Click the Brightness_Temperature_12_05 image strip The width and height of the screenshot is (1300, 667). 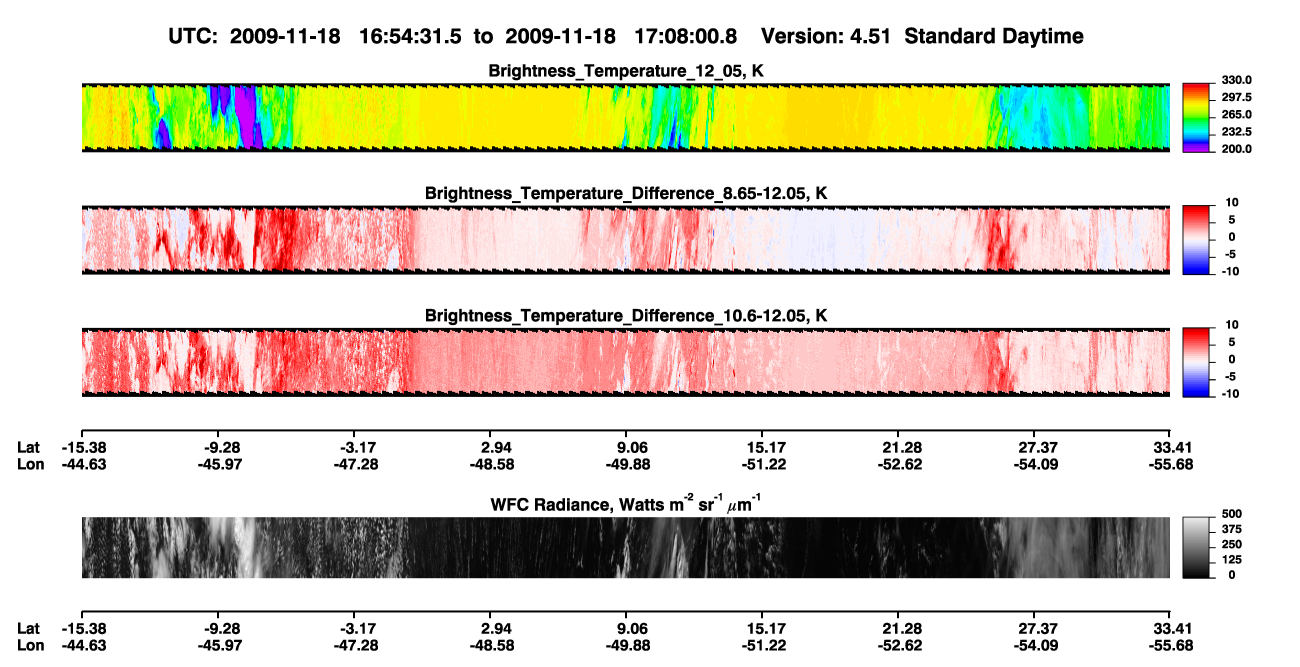(x=625, y=117)
